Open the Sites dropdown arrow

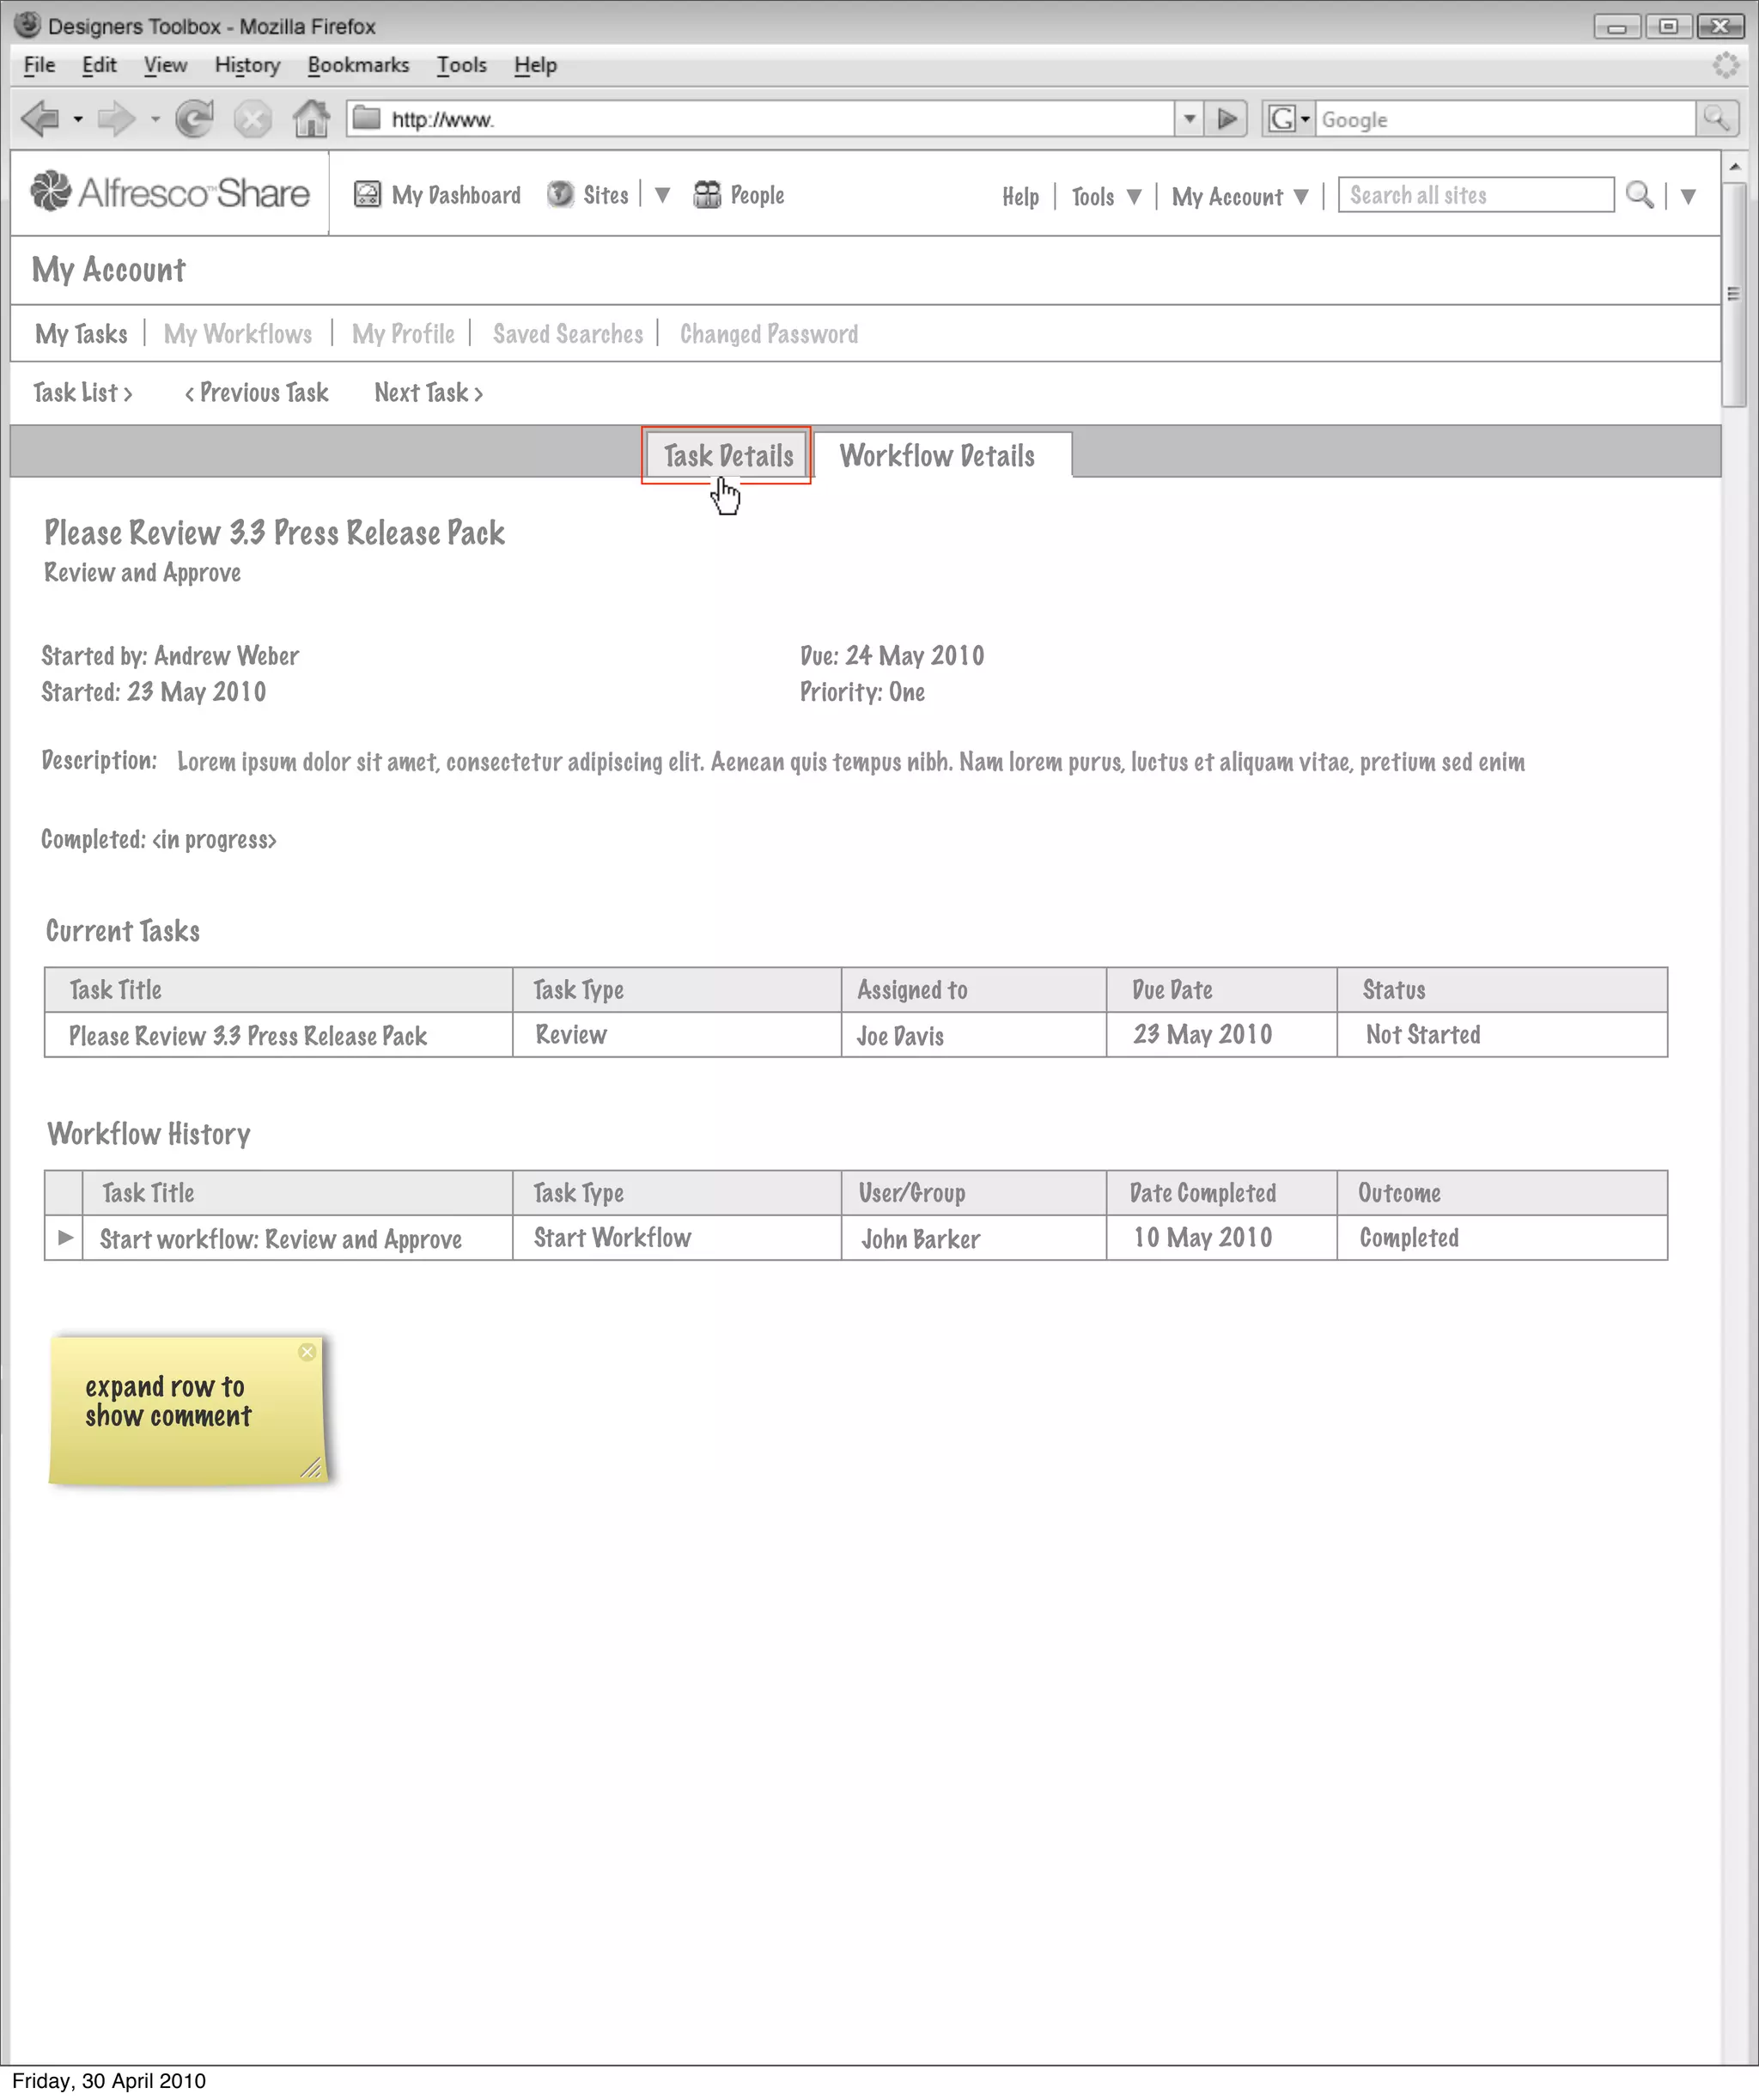tap(662, 195)
